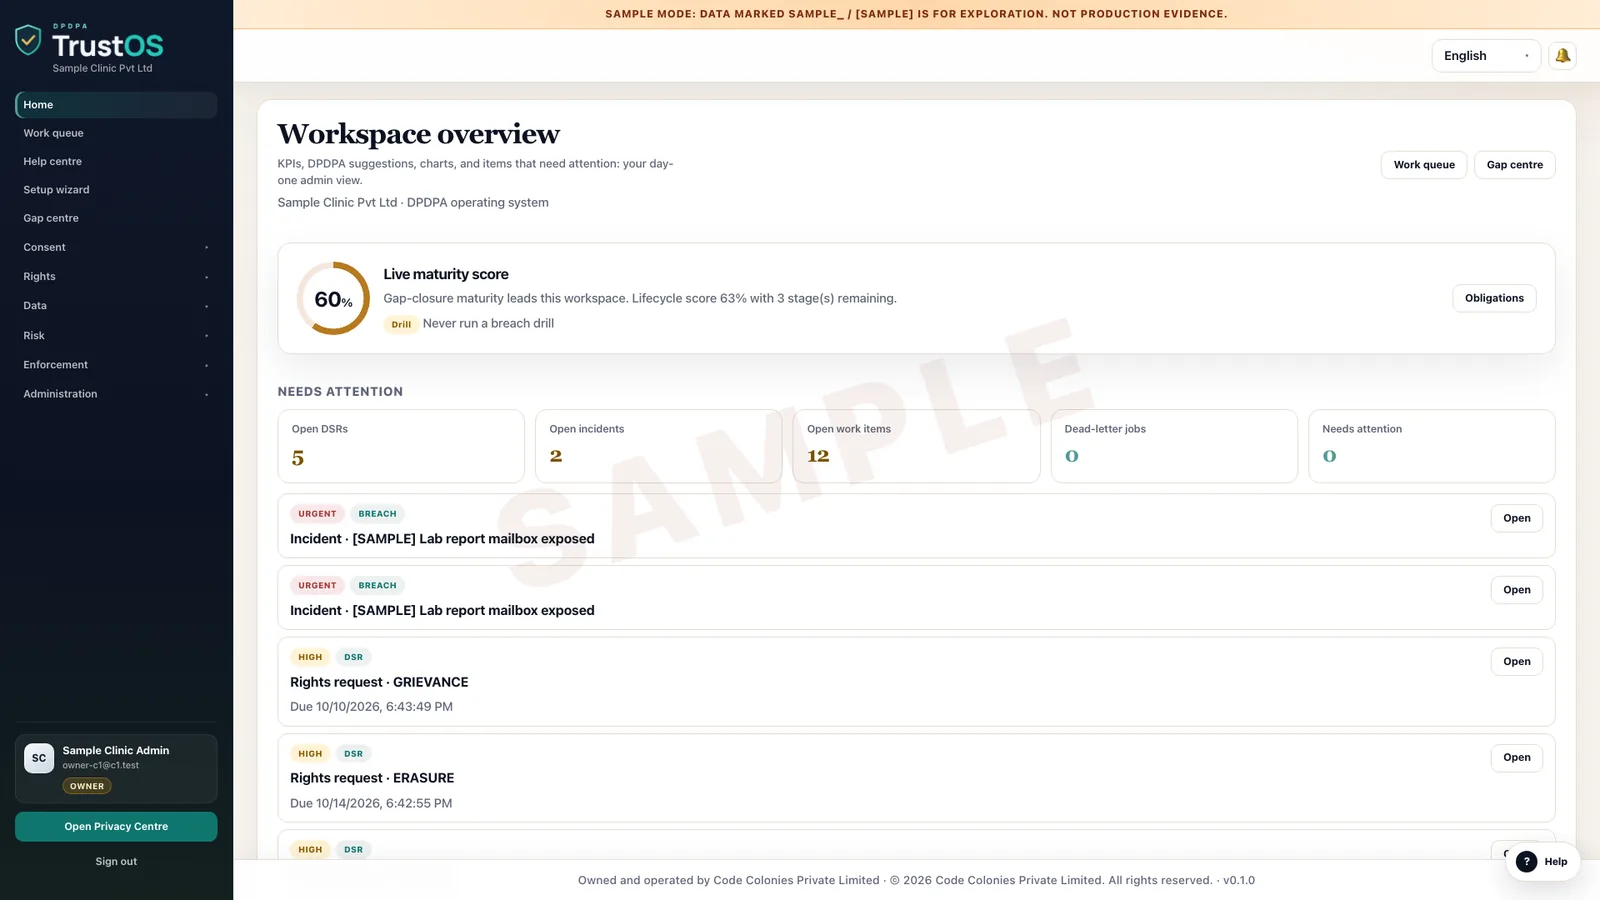Click the Open work items card
Image resolution: width=1600 pixels, height=900 pixels.
(916, 446)
